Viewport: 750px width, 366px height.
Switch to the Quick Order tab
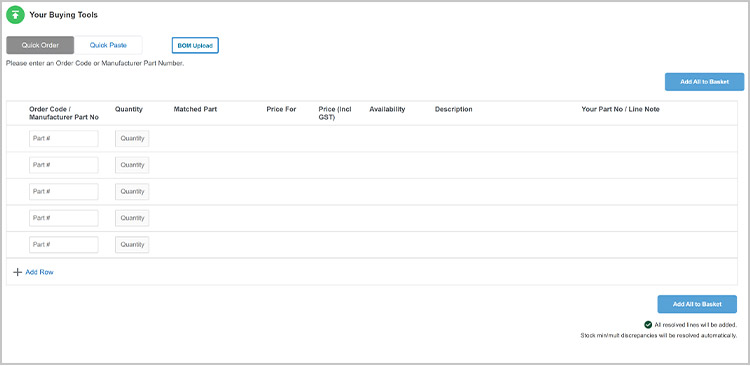point(40,45)
